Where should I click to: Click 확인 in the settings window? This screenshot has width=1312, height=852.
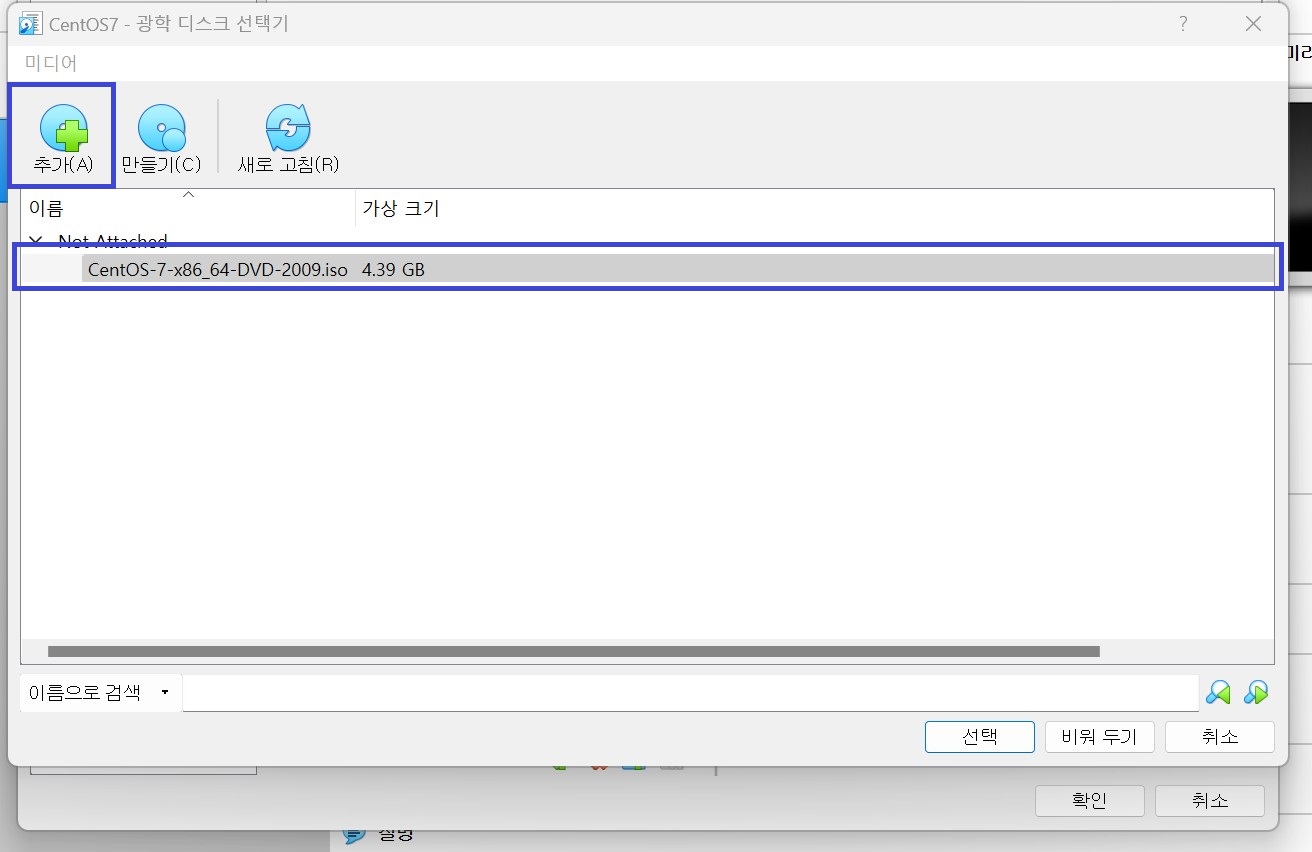coord(1089,801)
